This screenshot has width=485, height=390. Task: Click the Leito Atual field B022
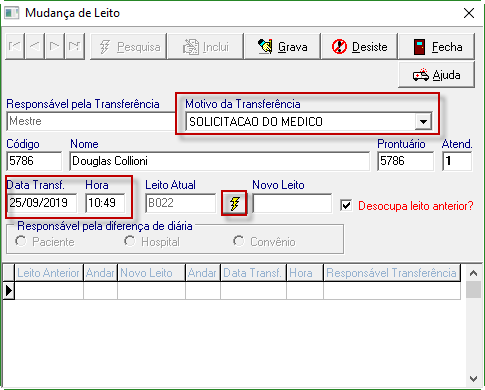[x=180, y=203]
